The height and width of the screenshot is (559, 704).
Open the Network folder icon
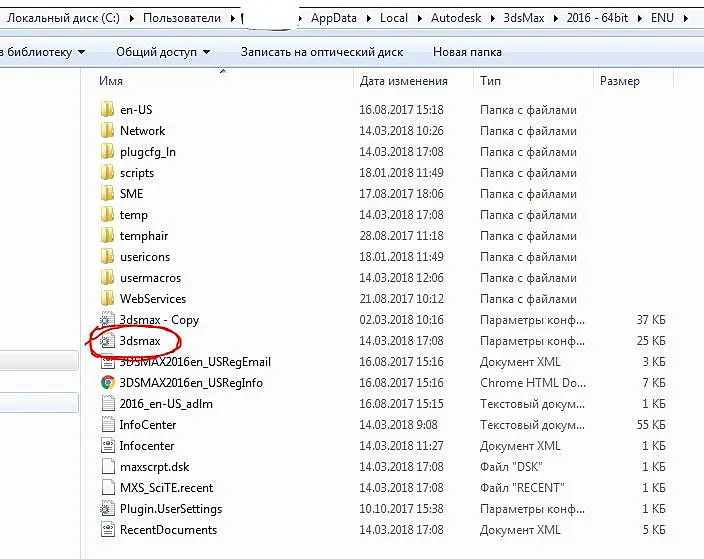[107, 130]
